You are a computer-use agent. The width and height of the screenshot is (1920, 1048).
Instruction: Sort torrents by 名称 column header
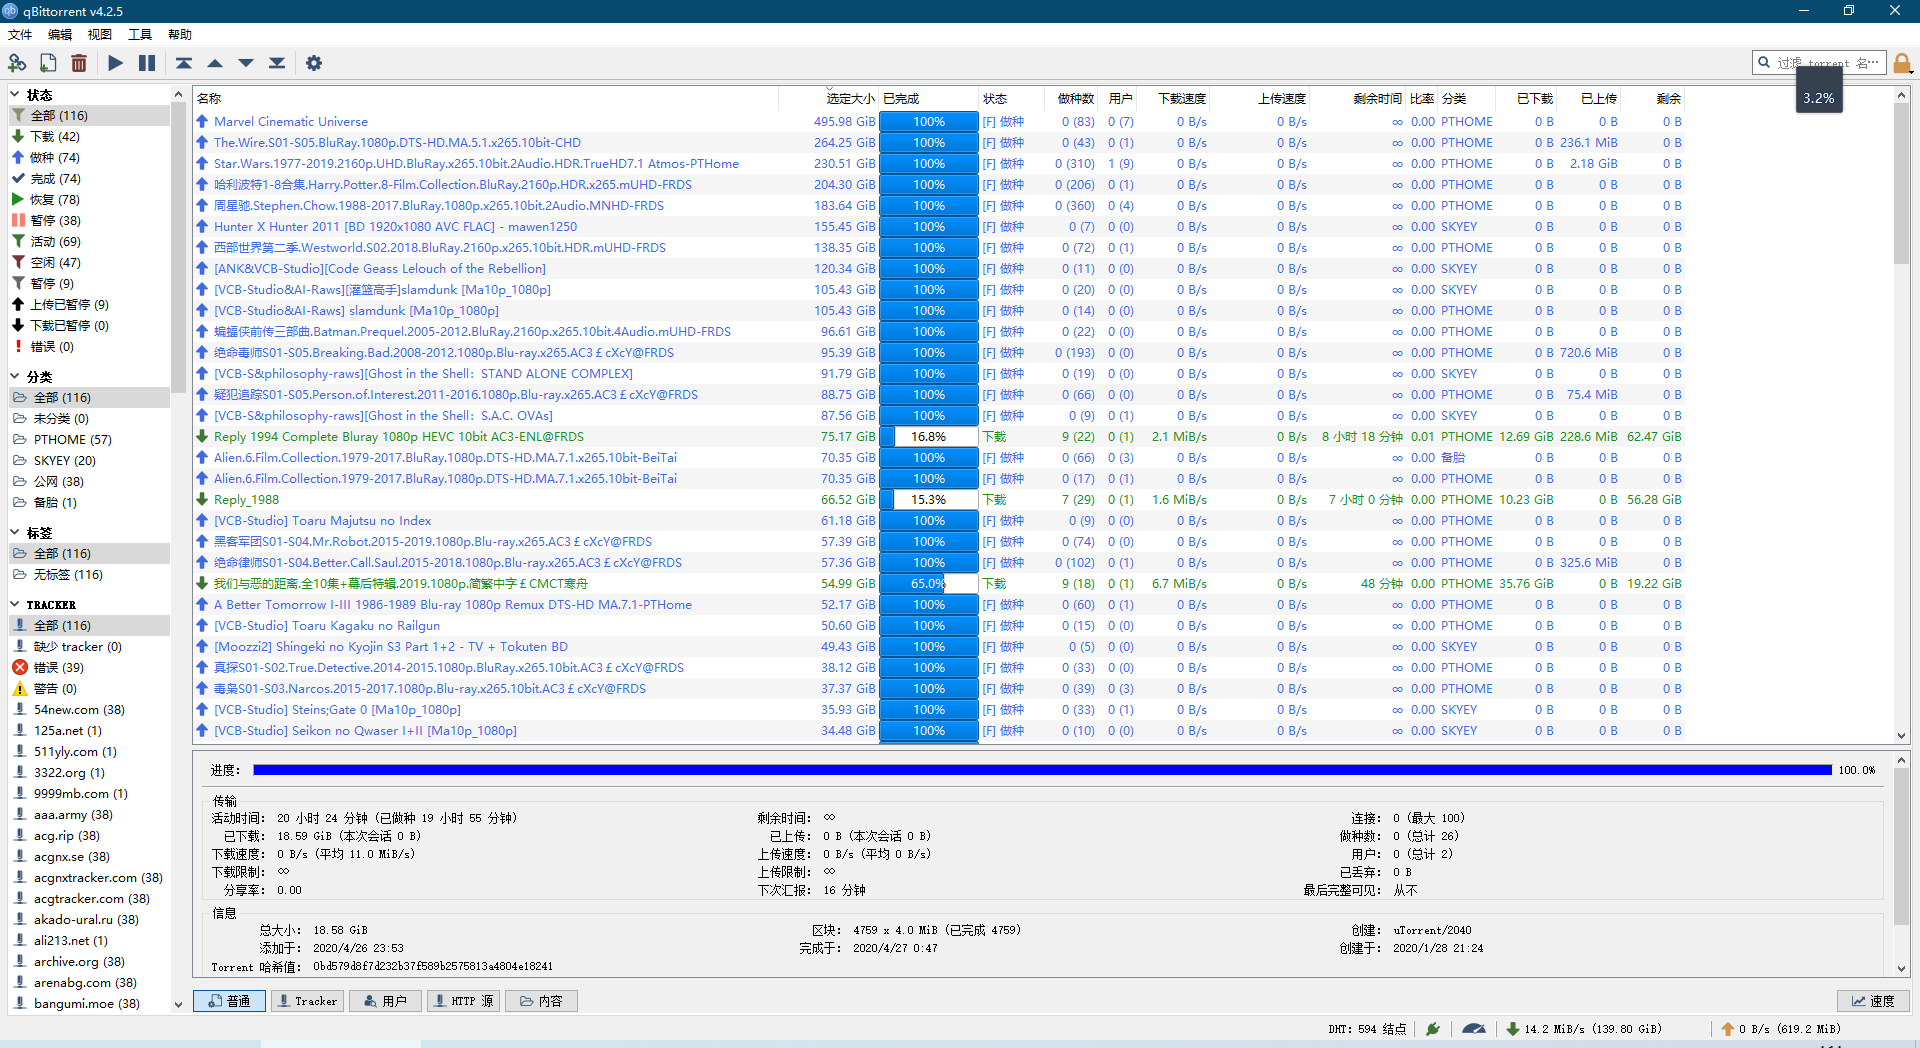(x=486, y=99)
